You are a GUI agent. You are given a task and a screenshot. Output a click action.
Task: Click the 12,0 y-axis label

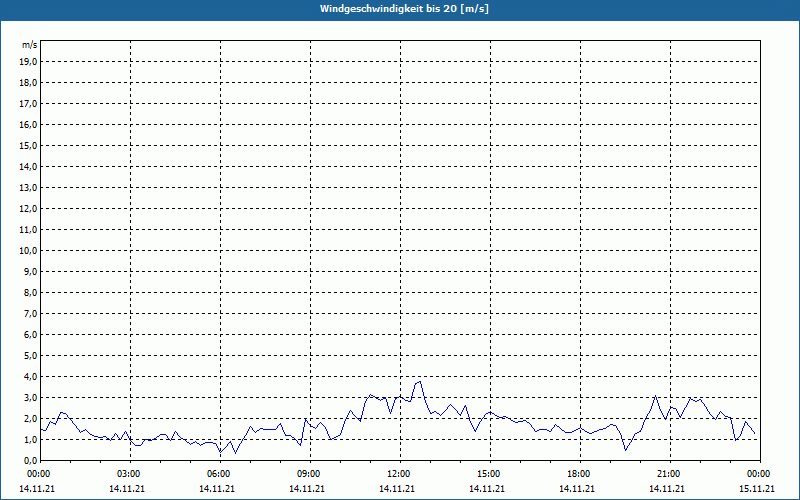pos(29,209)
